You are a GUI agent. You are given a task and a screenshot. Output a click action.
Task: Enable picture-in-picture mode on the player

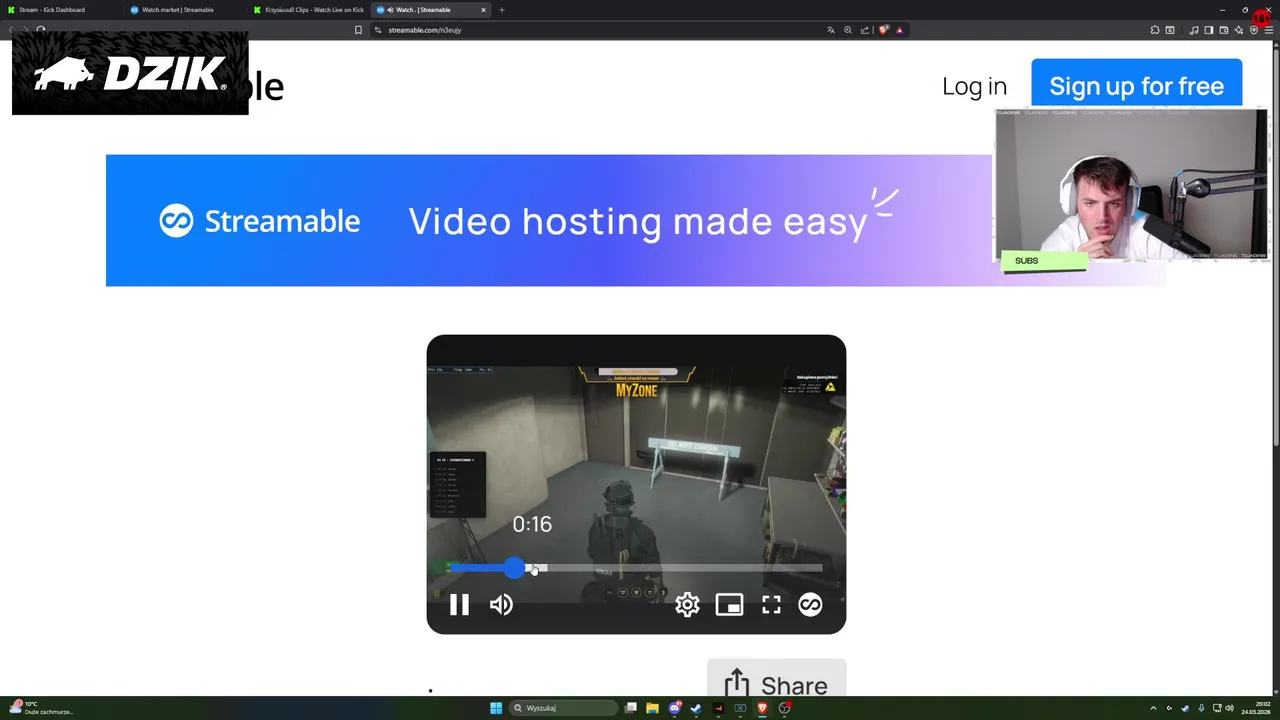[x=729, y=604]
